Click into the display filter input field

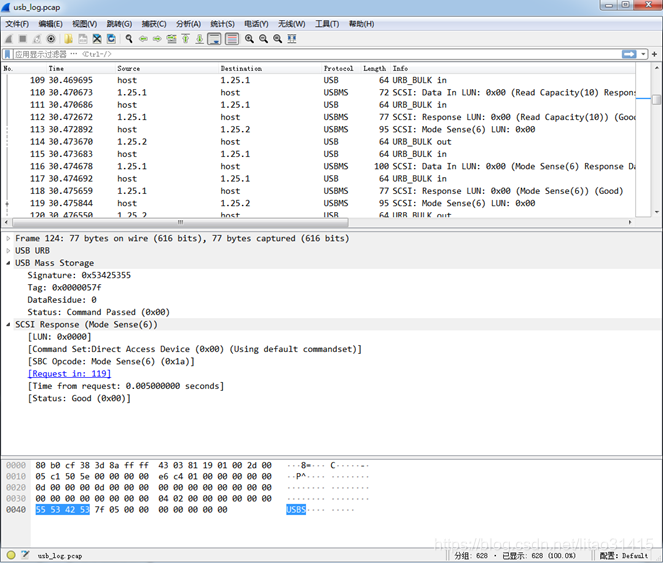[317, 54]
